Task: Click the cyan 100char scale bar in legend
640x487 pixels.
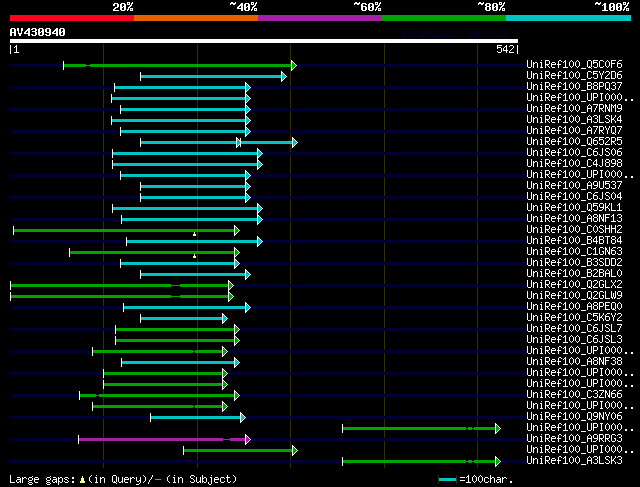Action: tap(447, 480)
